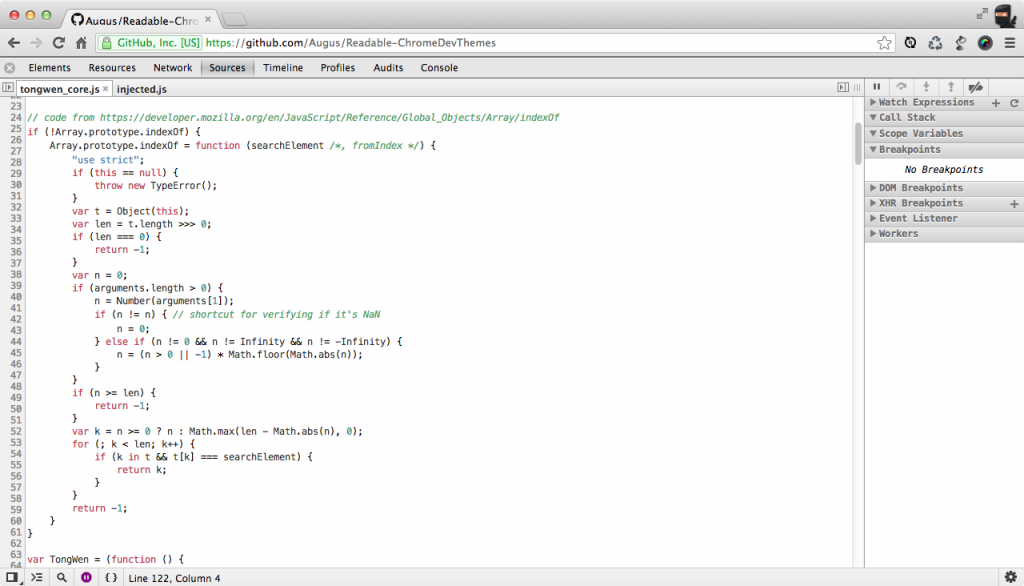Reload the page in browser toolbar
1024x586 pixels.
click(x=59, y=43)
